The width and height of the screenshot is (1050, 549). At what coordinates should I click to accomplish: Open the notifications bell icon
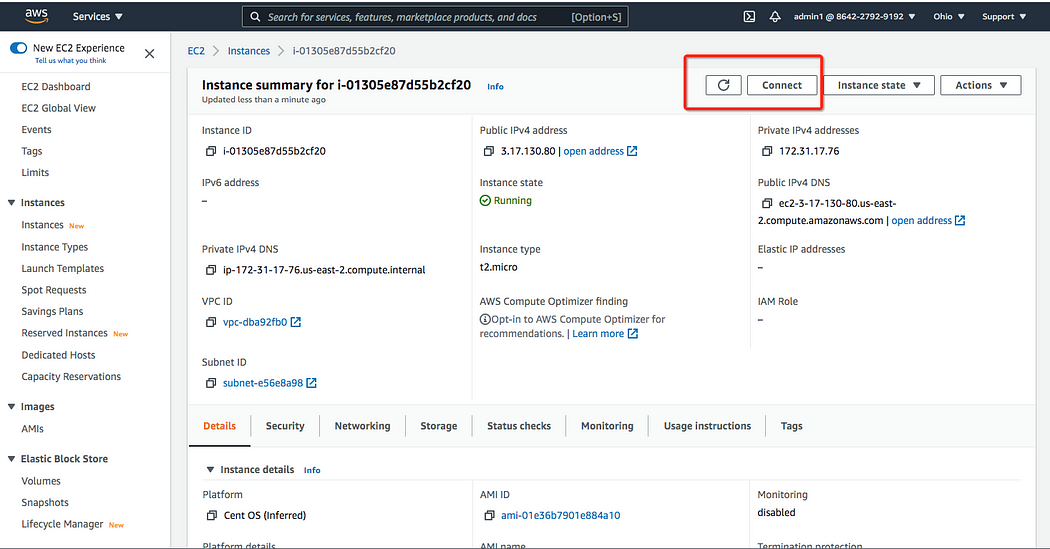775,17
